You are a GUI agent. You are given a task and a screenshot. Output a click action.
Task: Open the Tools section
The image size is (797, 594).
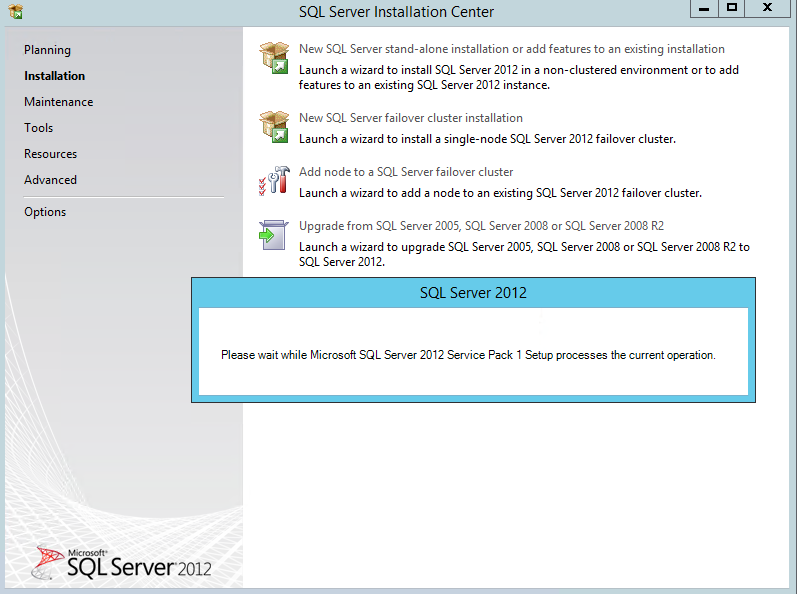(x=39, y=128)
